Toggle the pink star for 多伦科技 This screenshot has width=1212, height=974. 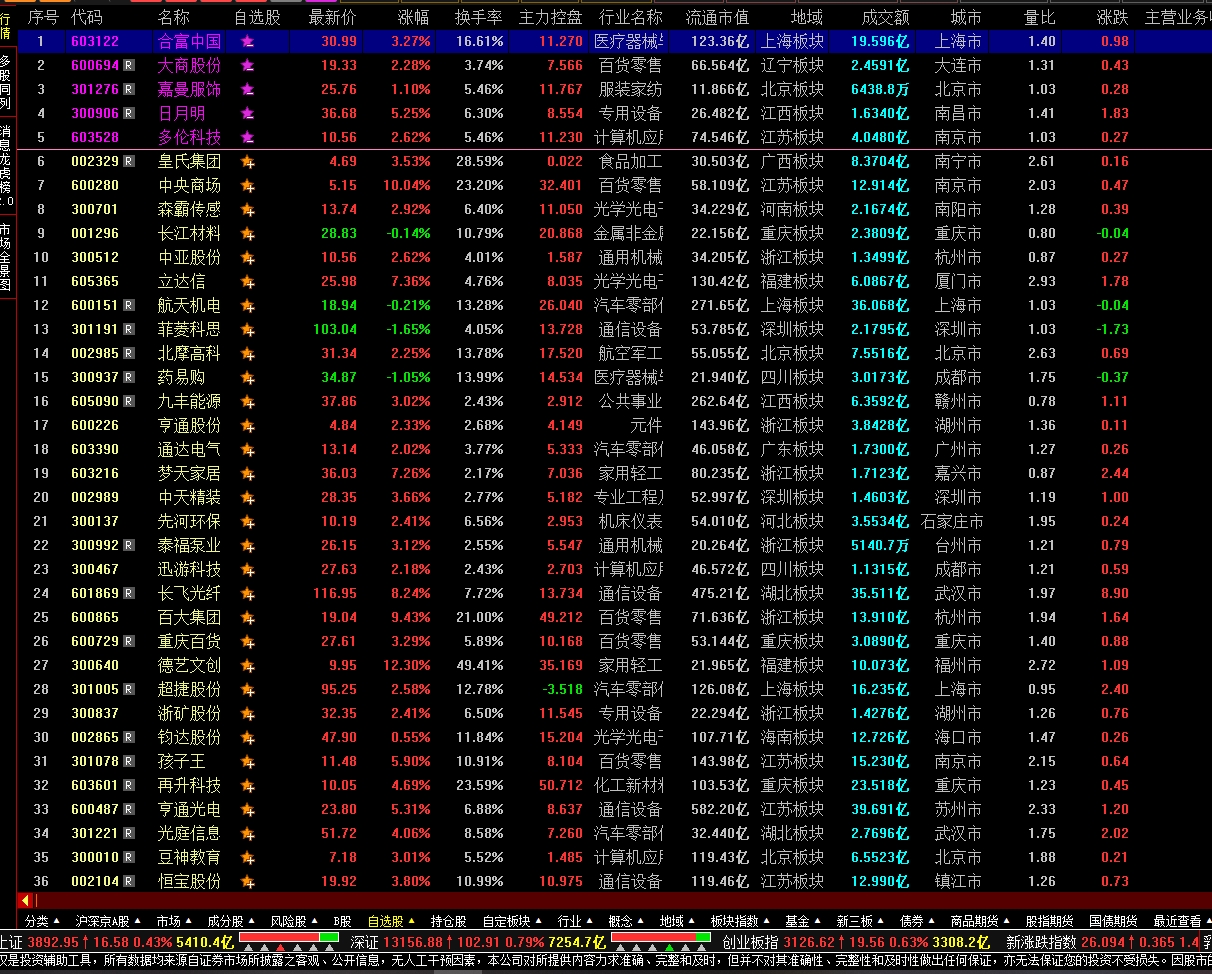coord(248,137)
